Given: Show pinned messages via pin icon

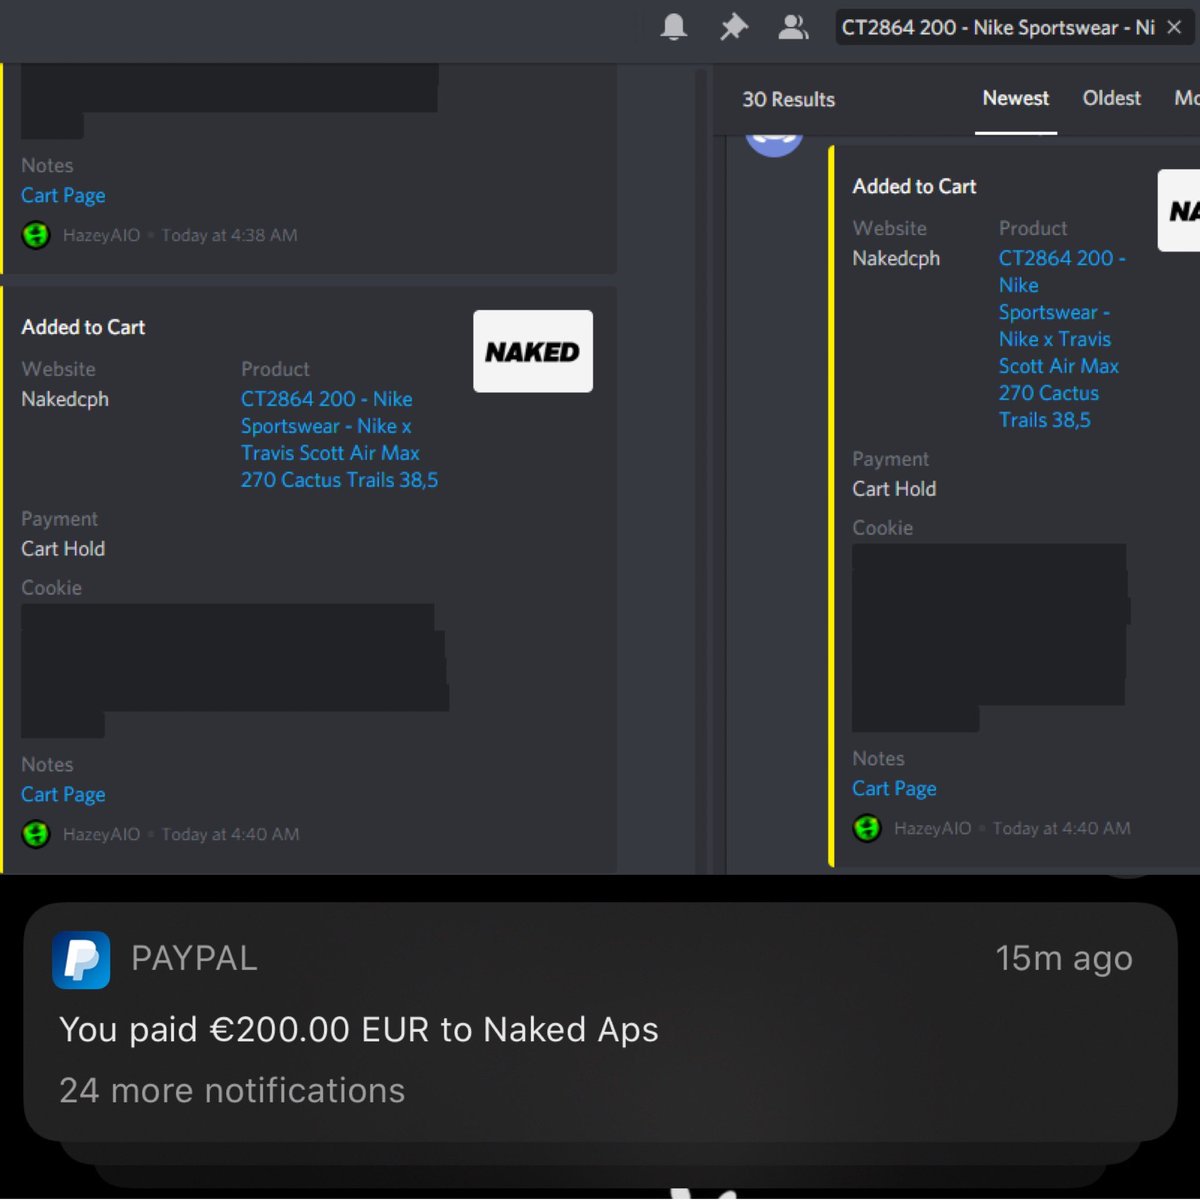Looking at the screenshot, I should (734, 27).
